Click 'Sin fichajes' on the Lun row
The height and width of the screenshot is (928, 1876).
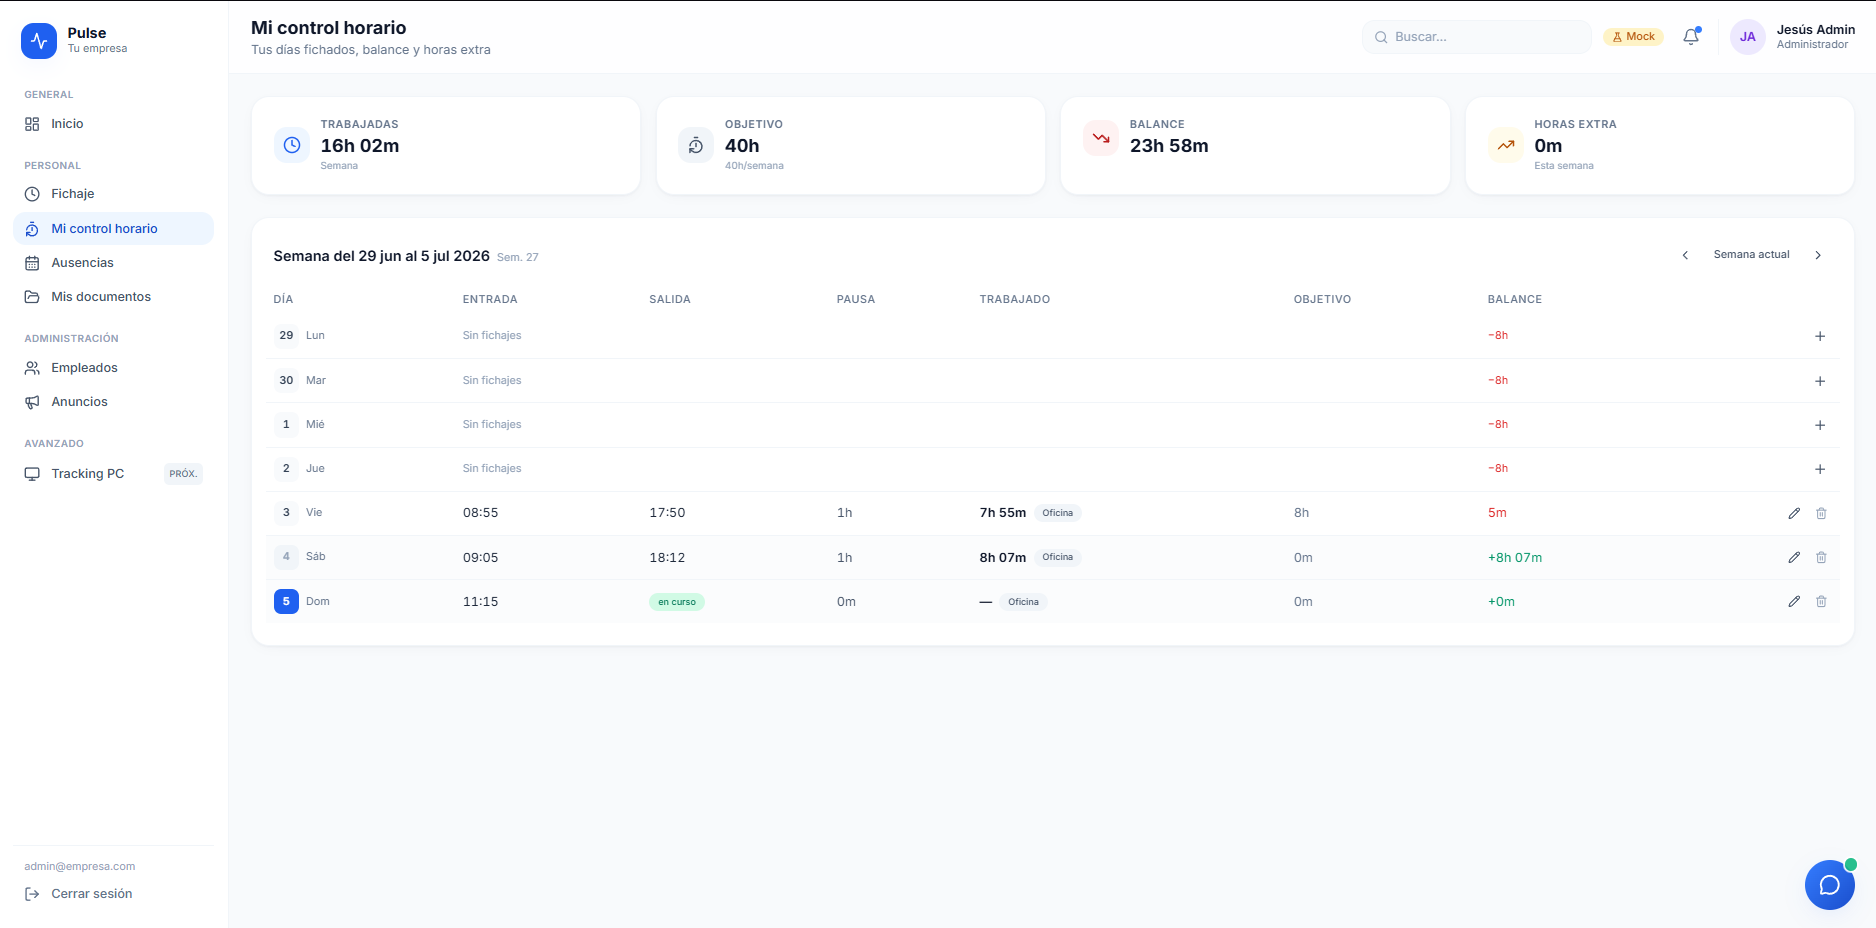pos(492,336)
